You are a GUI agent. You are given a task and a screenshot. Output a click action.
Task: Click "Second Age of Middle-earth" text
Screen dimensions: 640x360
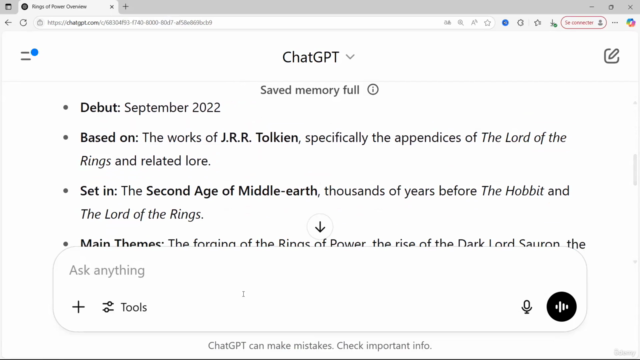(231, 191)
